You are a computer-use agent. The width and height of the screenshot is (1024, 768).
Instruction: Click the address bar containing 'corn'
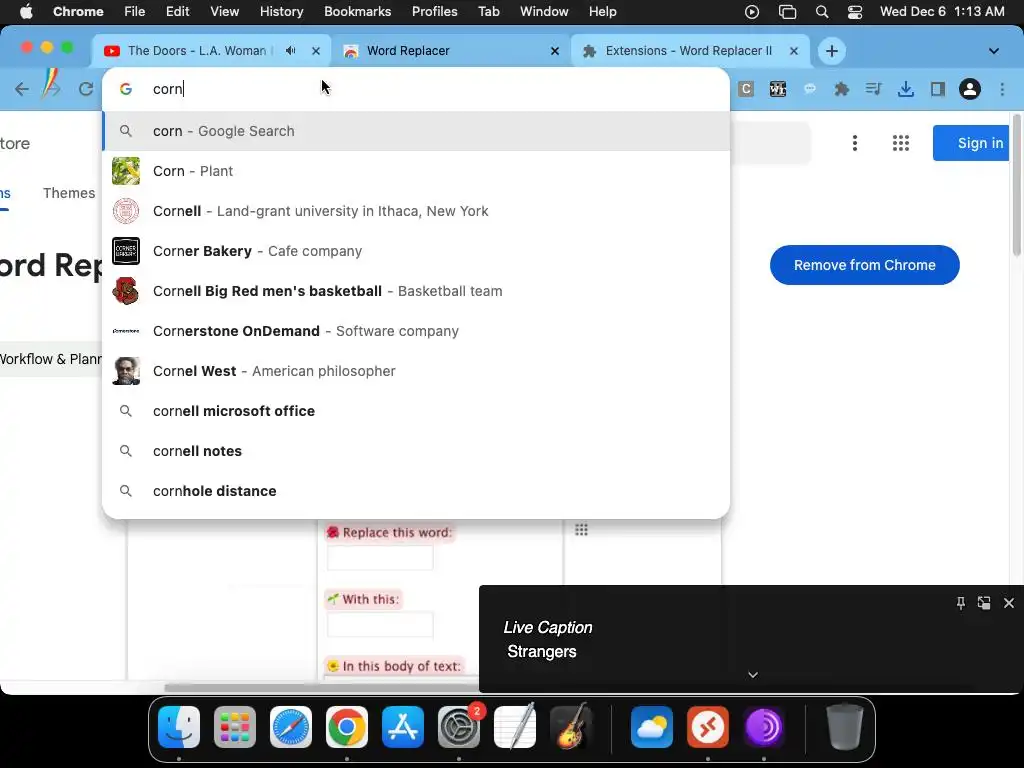click(416, 89)
